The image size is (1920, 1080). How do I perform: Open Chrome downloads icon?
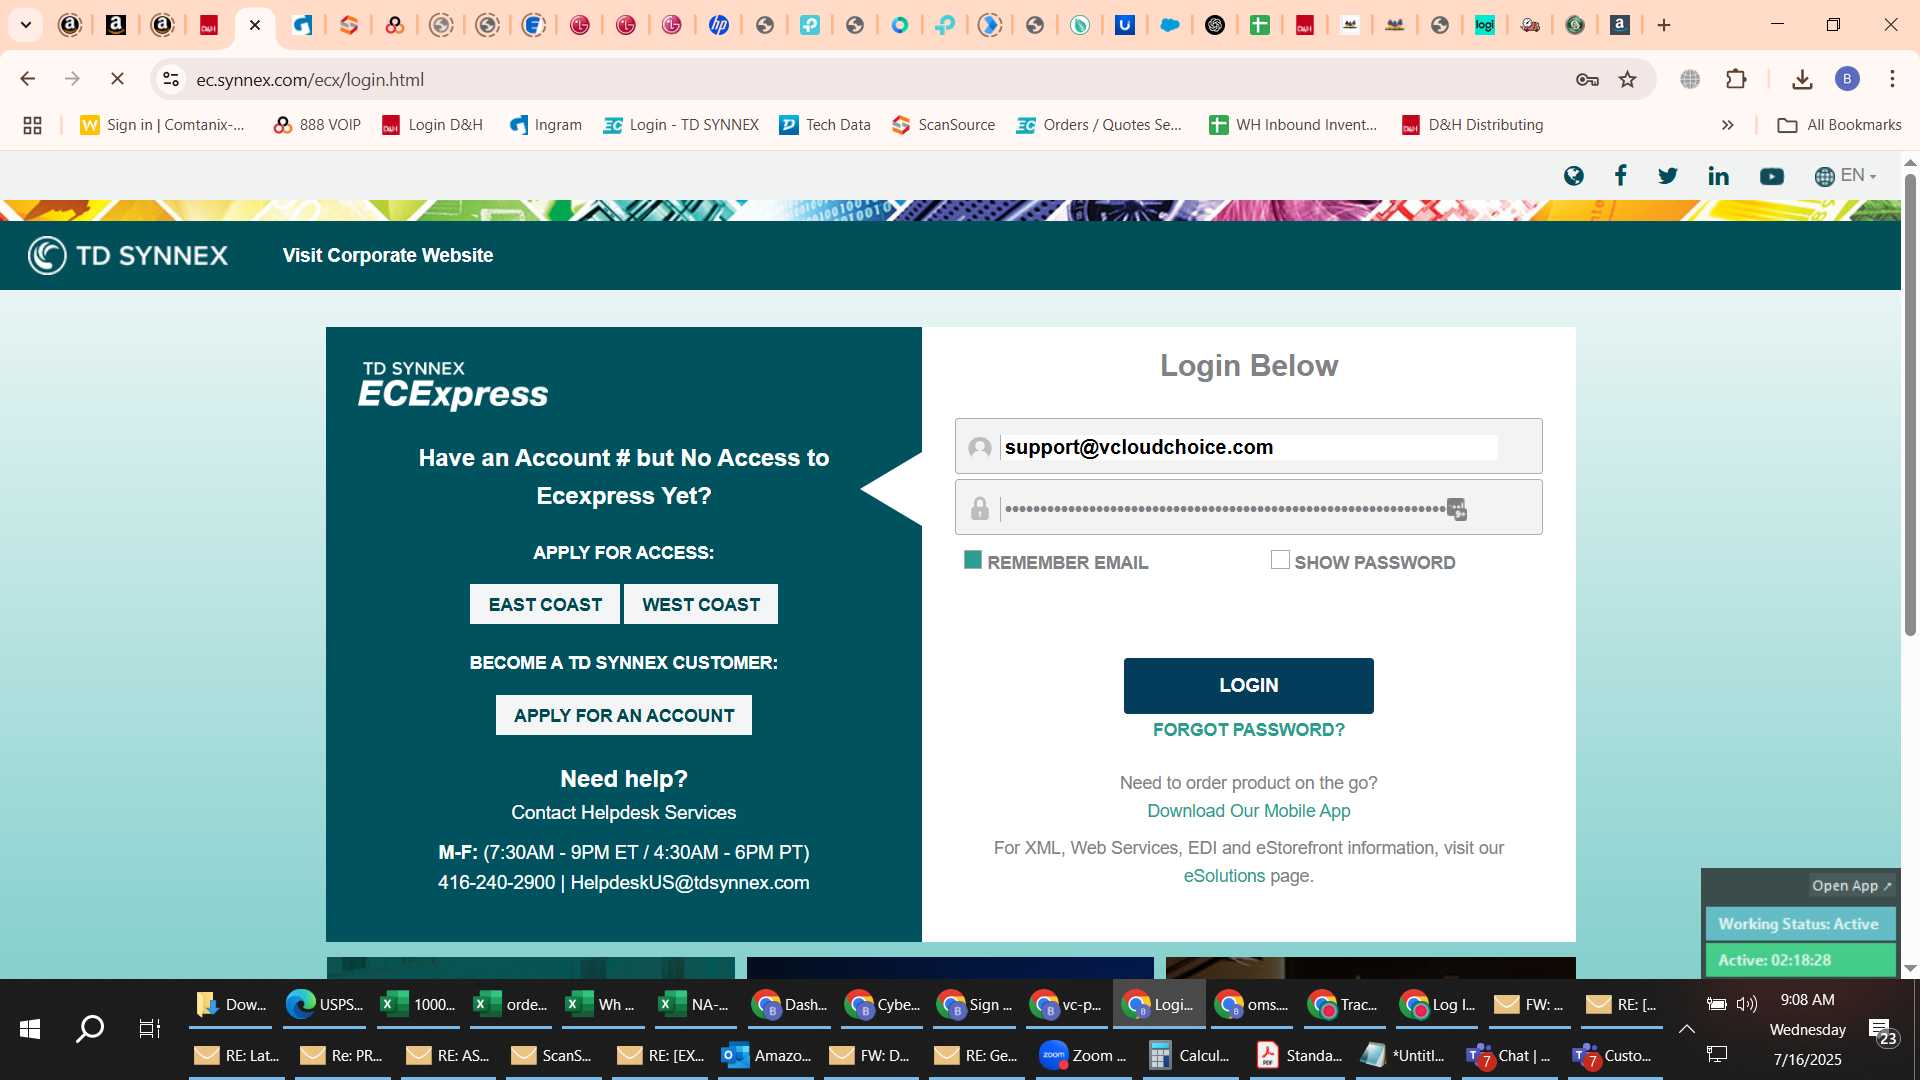(1802, 79)
